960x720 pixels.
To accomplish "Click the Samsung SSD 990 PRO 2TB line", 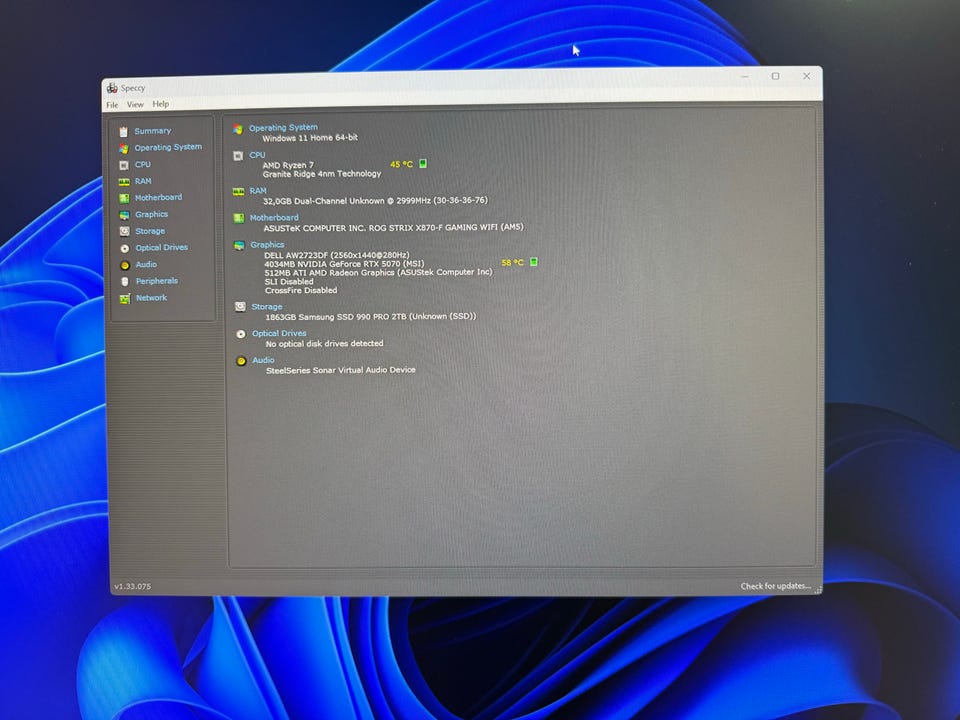I will click(370, 317).
